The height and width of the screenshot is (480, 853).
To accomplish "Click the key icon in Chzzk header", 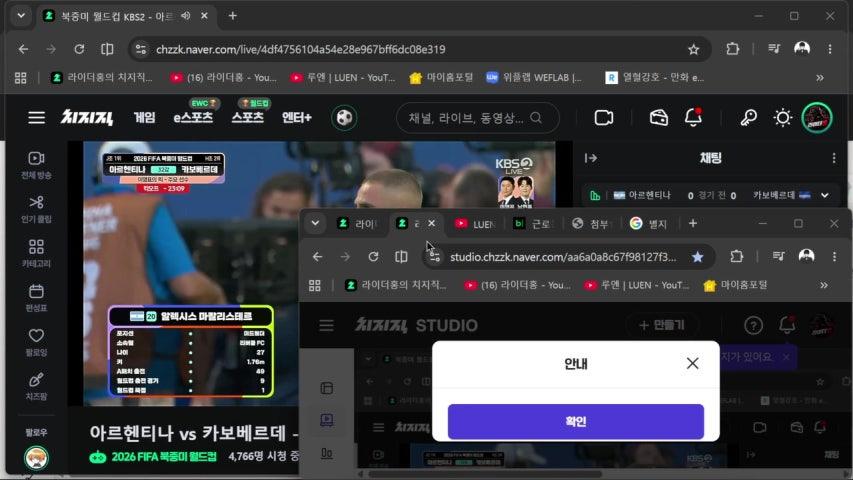I will click(749, 118).
